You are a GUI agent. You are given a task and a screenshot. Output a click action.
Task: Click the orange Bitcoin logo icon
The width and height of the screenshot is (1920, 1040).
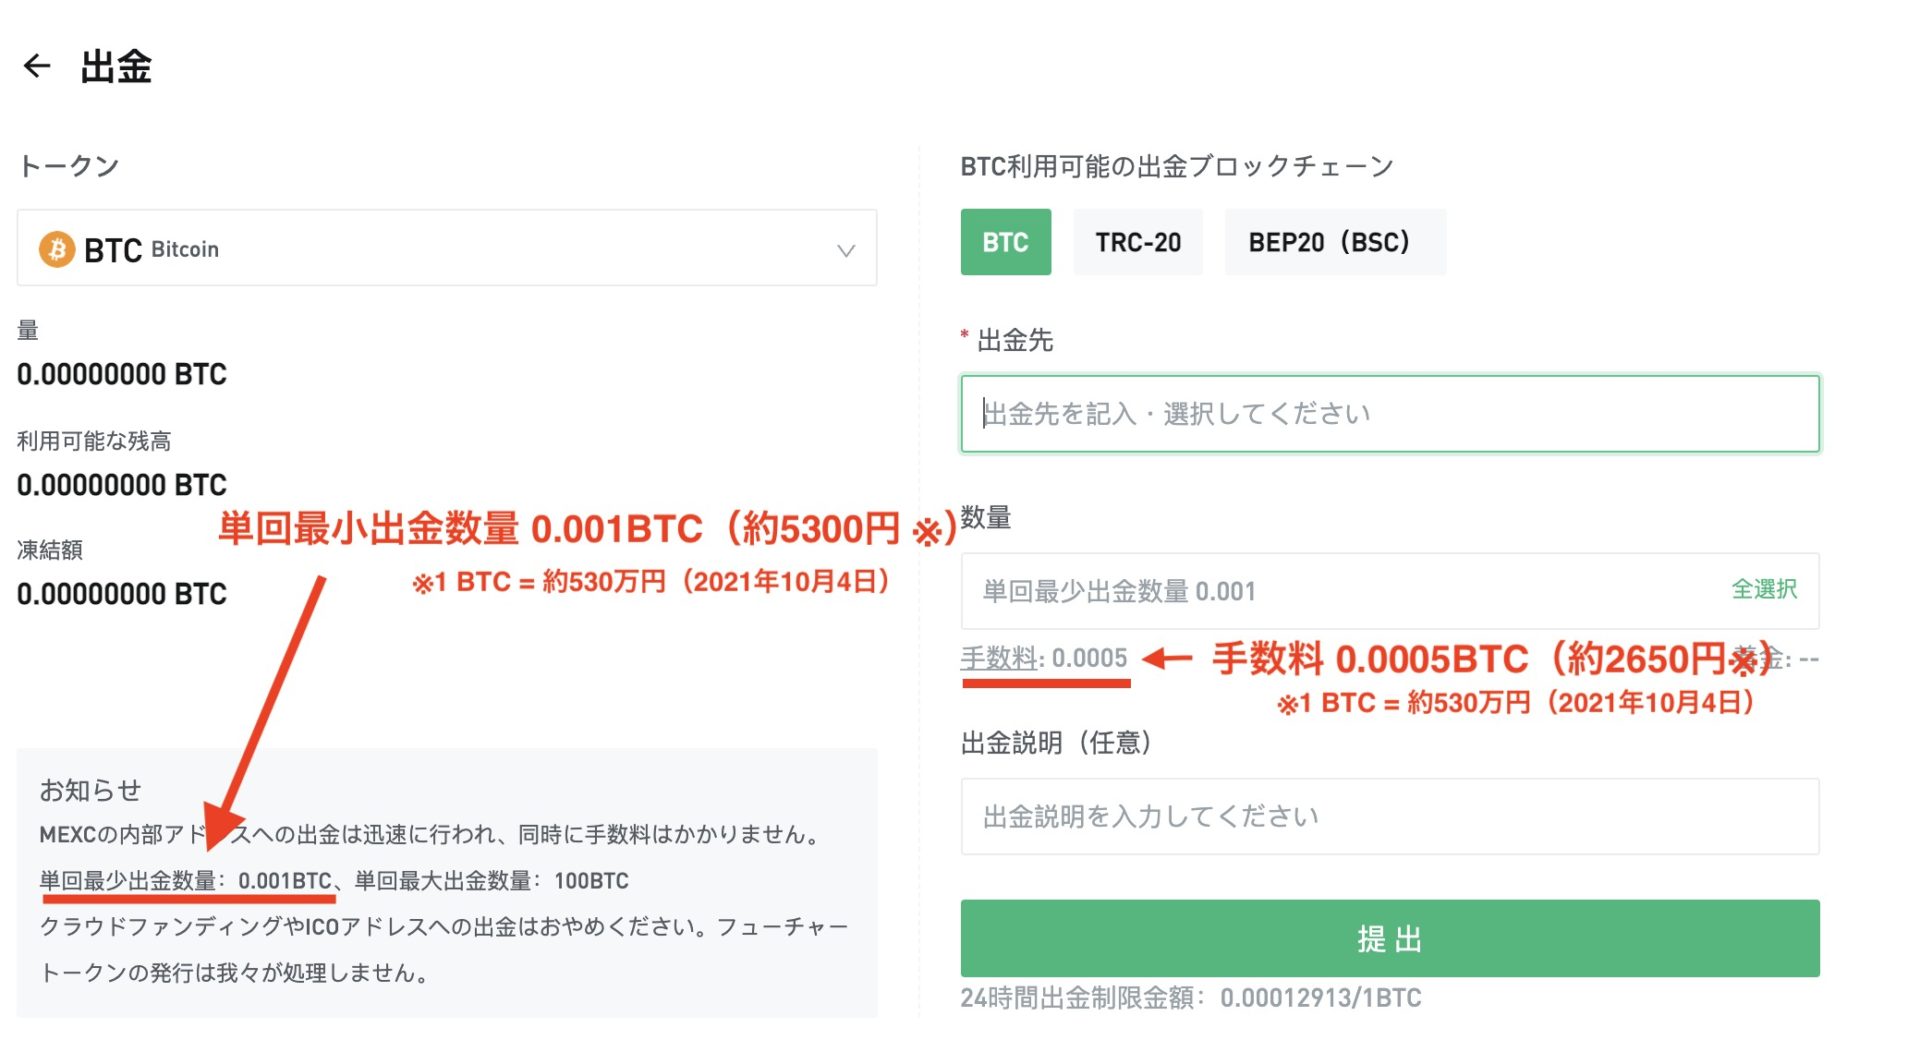tap(57, 249)
